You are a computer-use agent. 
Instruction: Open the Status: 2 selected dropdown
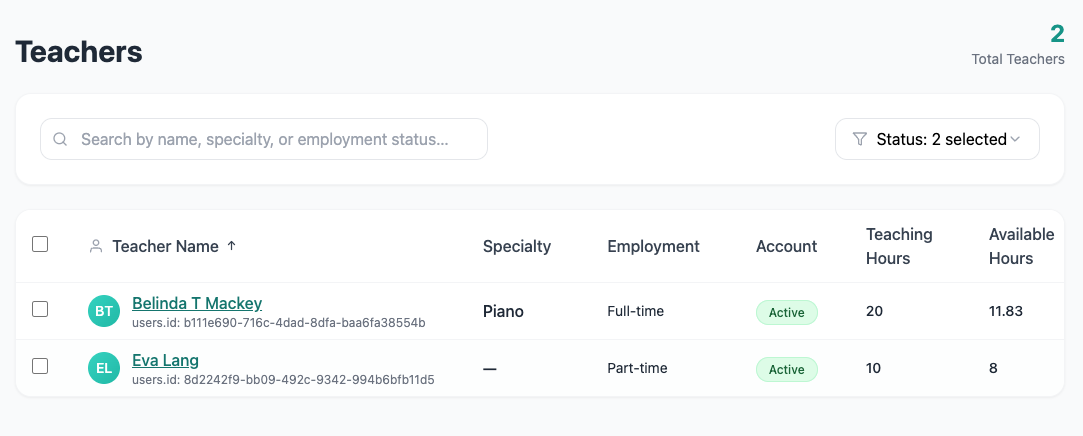(x=936, y=140)
